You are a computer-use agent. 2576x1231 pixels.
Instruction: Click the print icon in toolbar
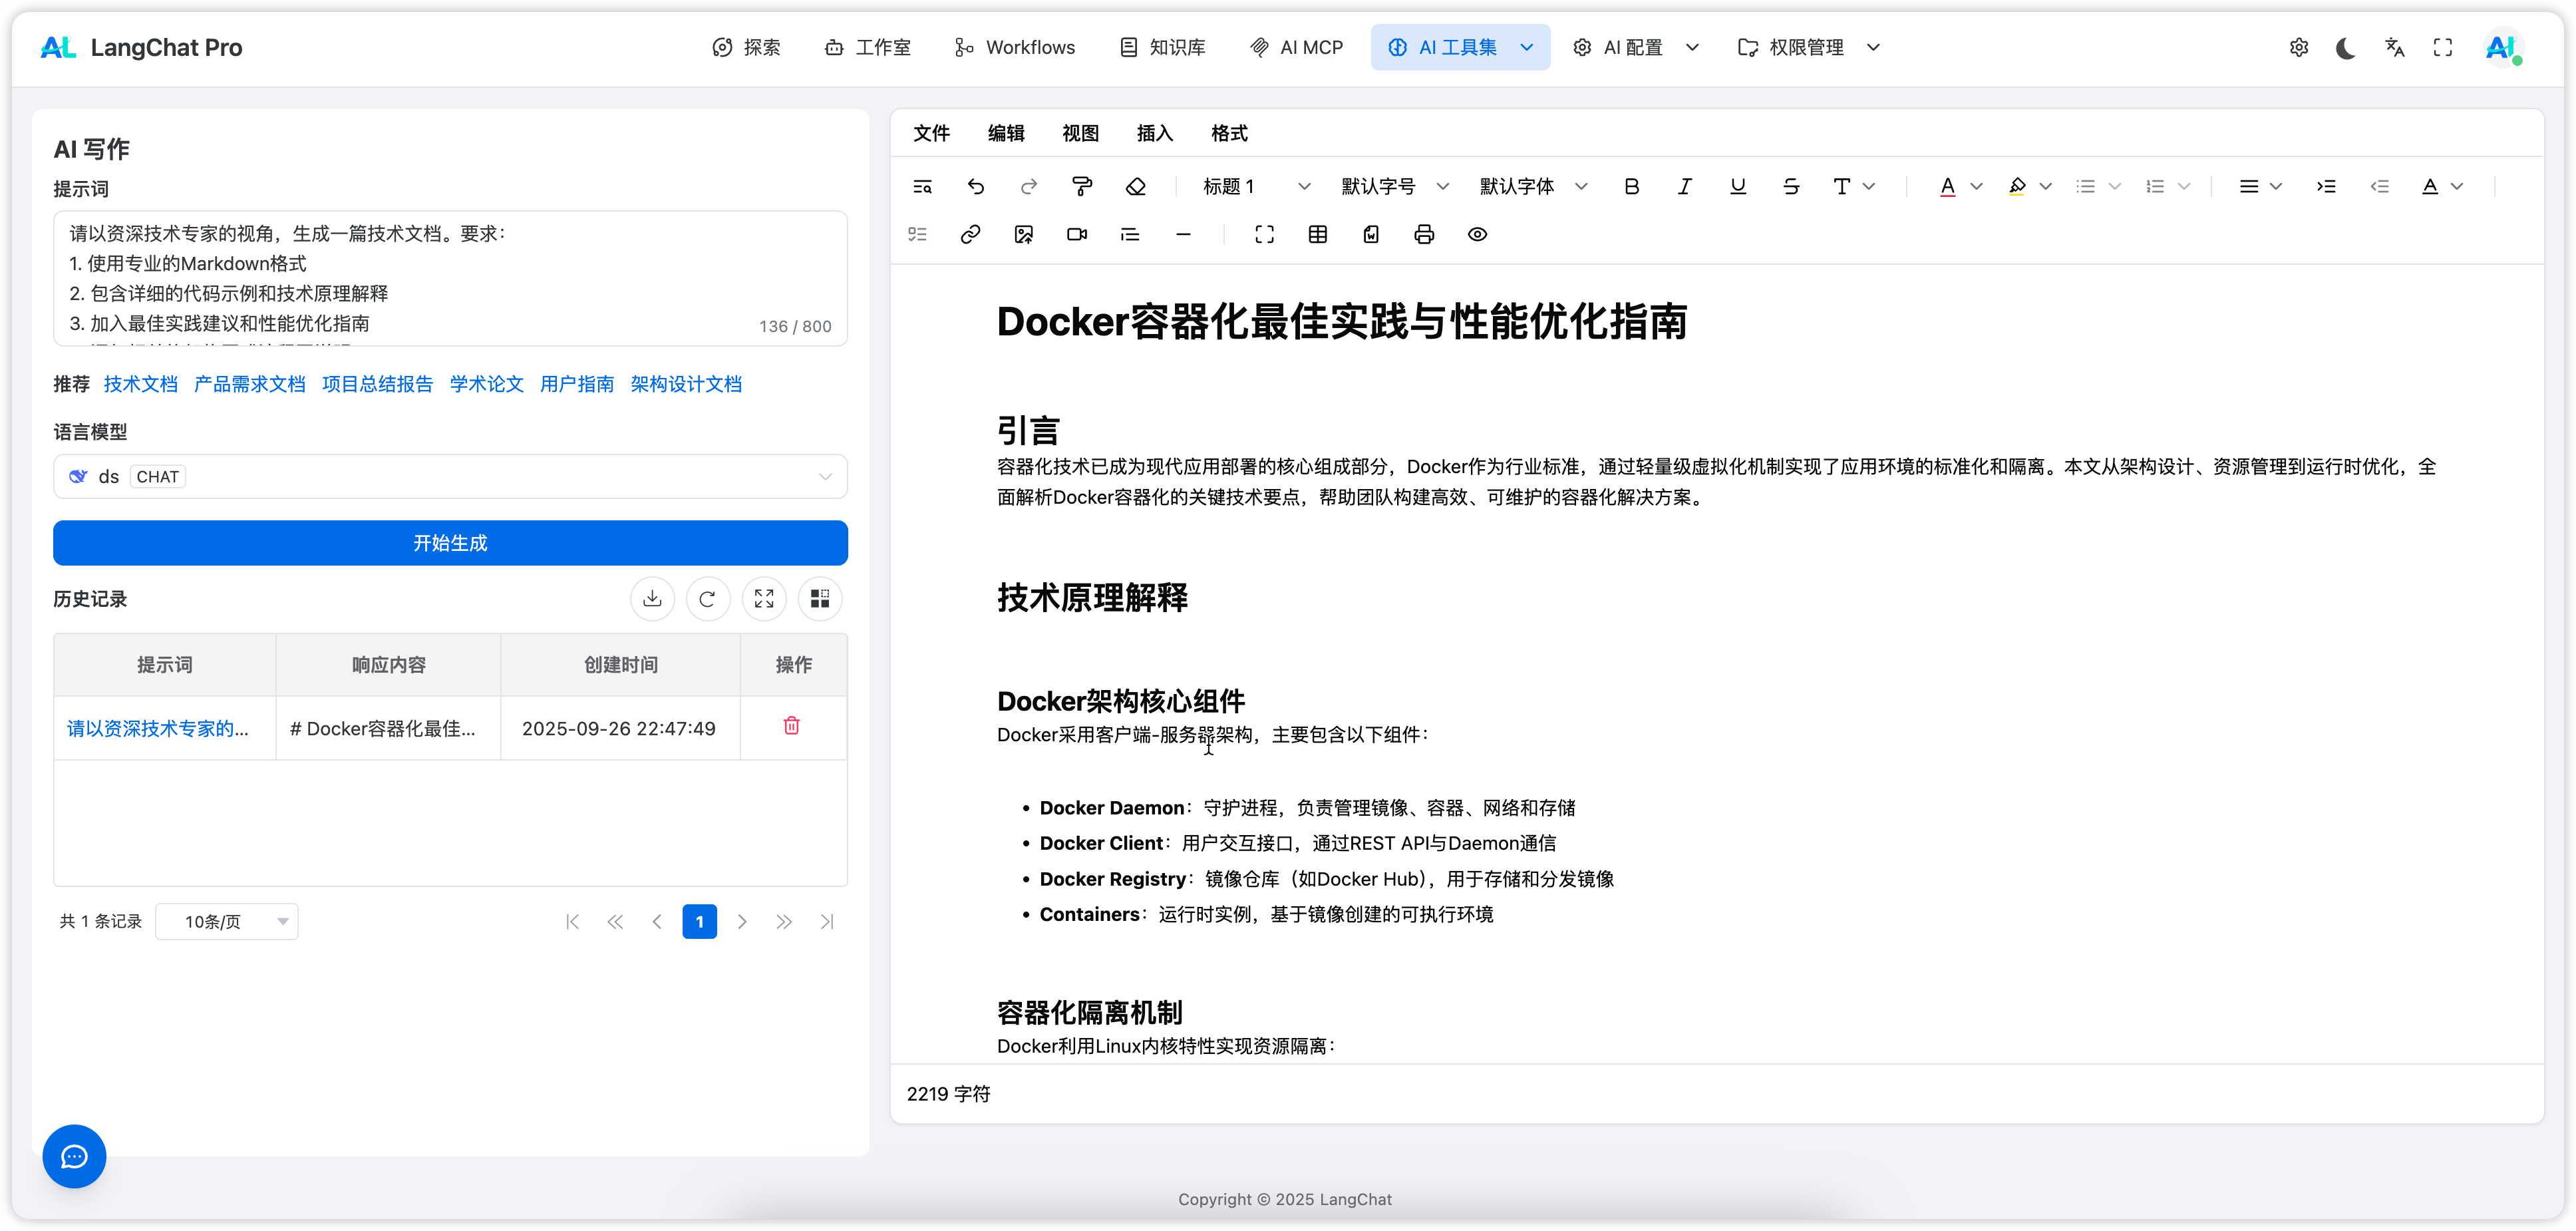[x=1424, y=234]
